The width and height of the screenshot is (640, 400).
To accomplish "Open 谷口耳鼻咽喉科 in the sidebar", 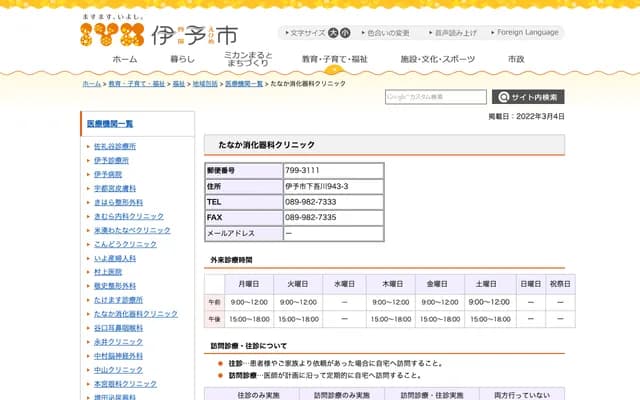I will pos(118,328).
